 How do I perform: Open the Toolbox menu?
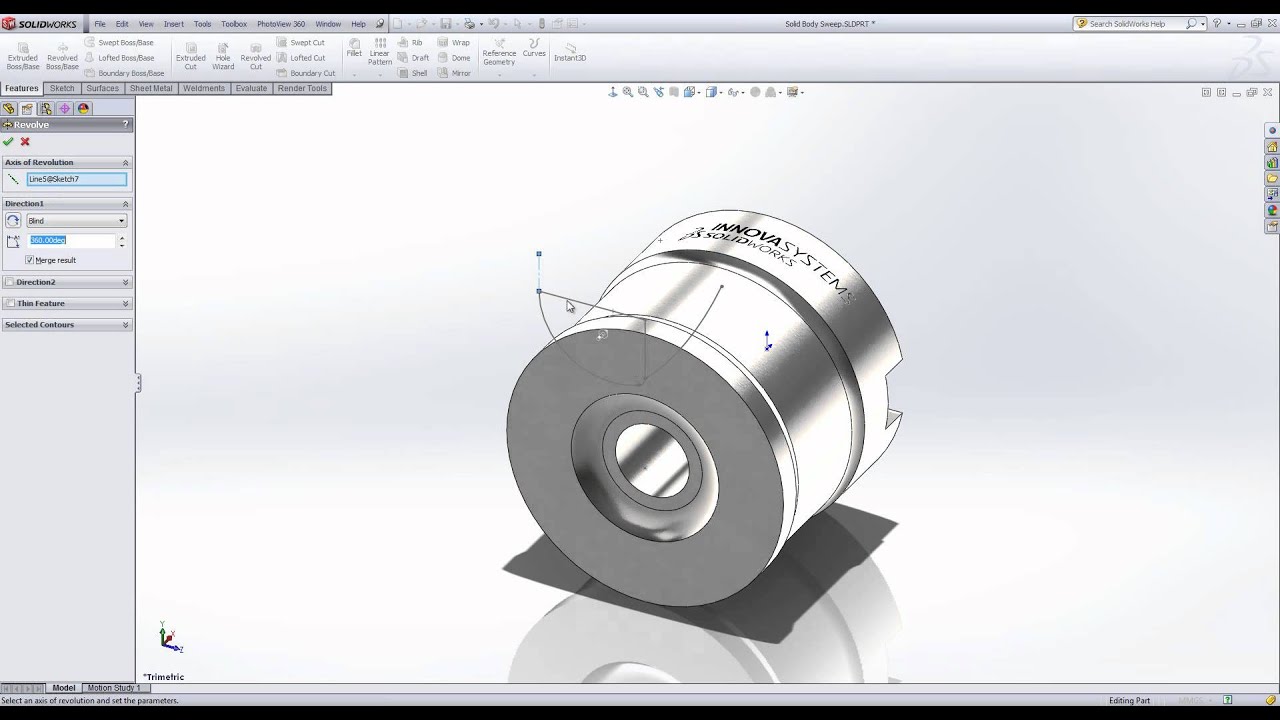click(234, 24)
